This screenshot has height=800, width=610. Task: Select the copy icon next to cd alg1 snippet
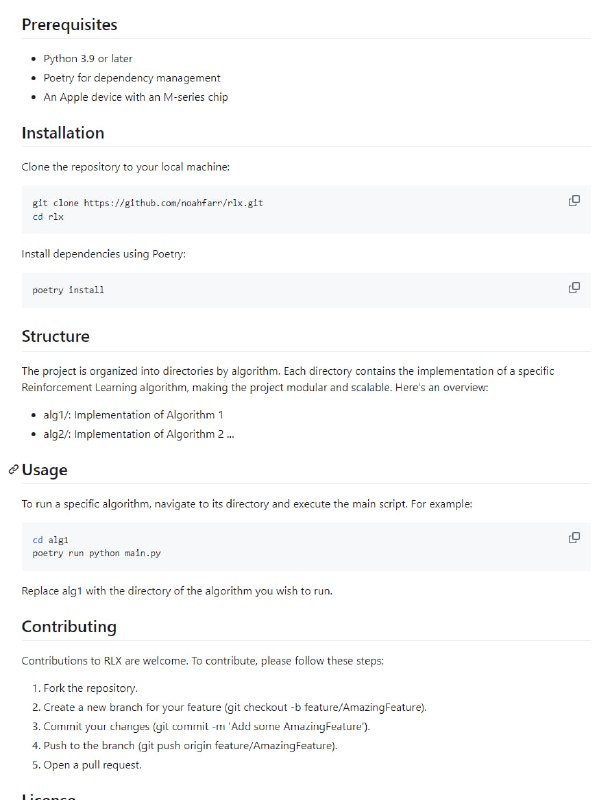(573, 538)
